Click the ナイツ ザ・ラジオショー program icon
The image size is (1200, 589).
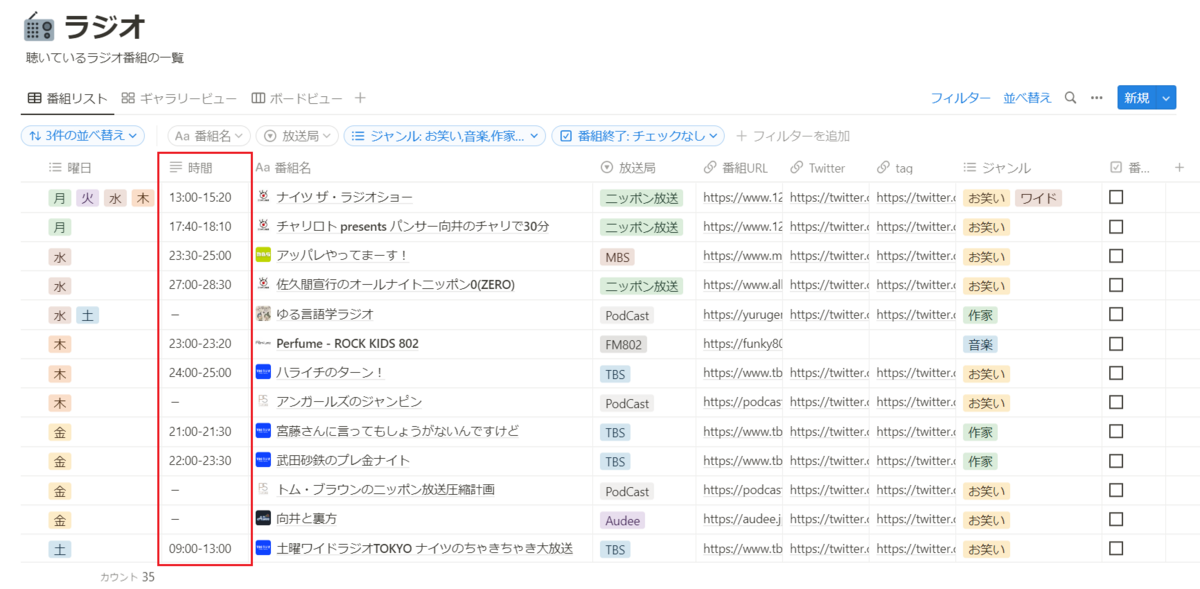[263, 197]
